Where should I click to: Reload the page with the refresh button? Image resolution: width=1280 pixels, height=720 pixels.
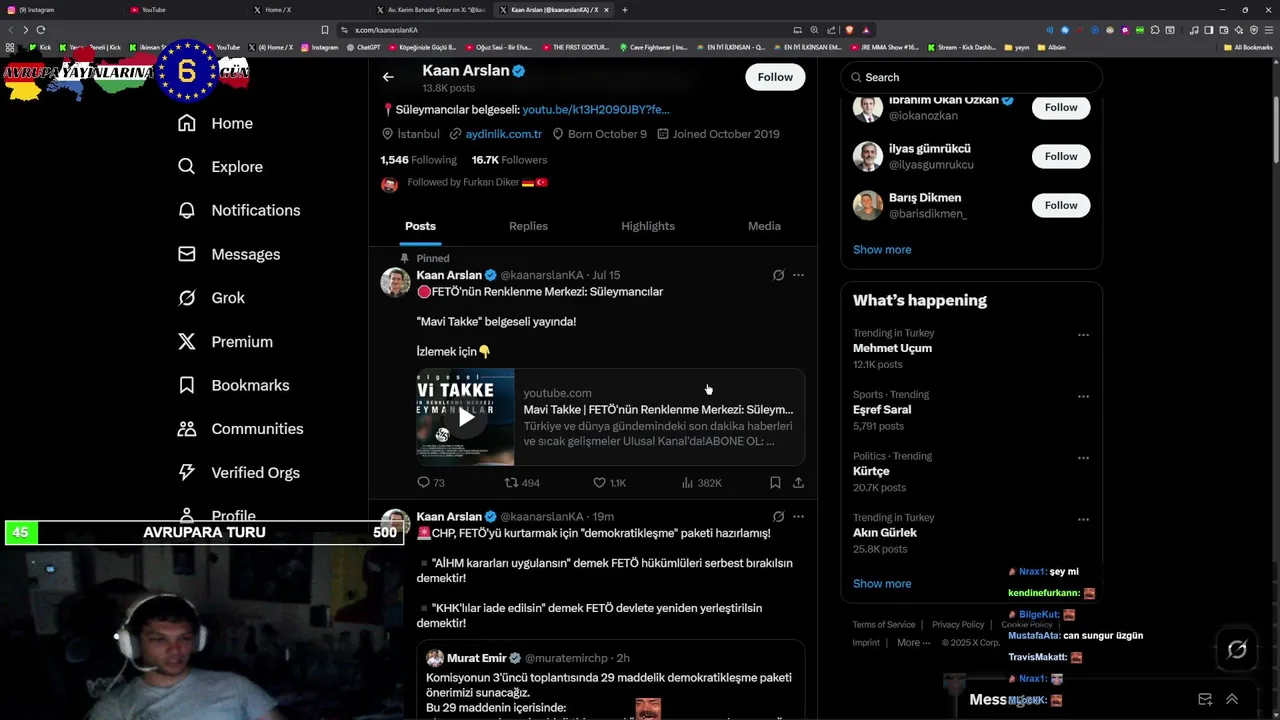41,30
